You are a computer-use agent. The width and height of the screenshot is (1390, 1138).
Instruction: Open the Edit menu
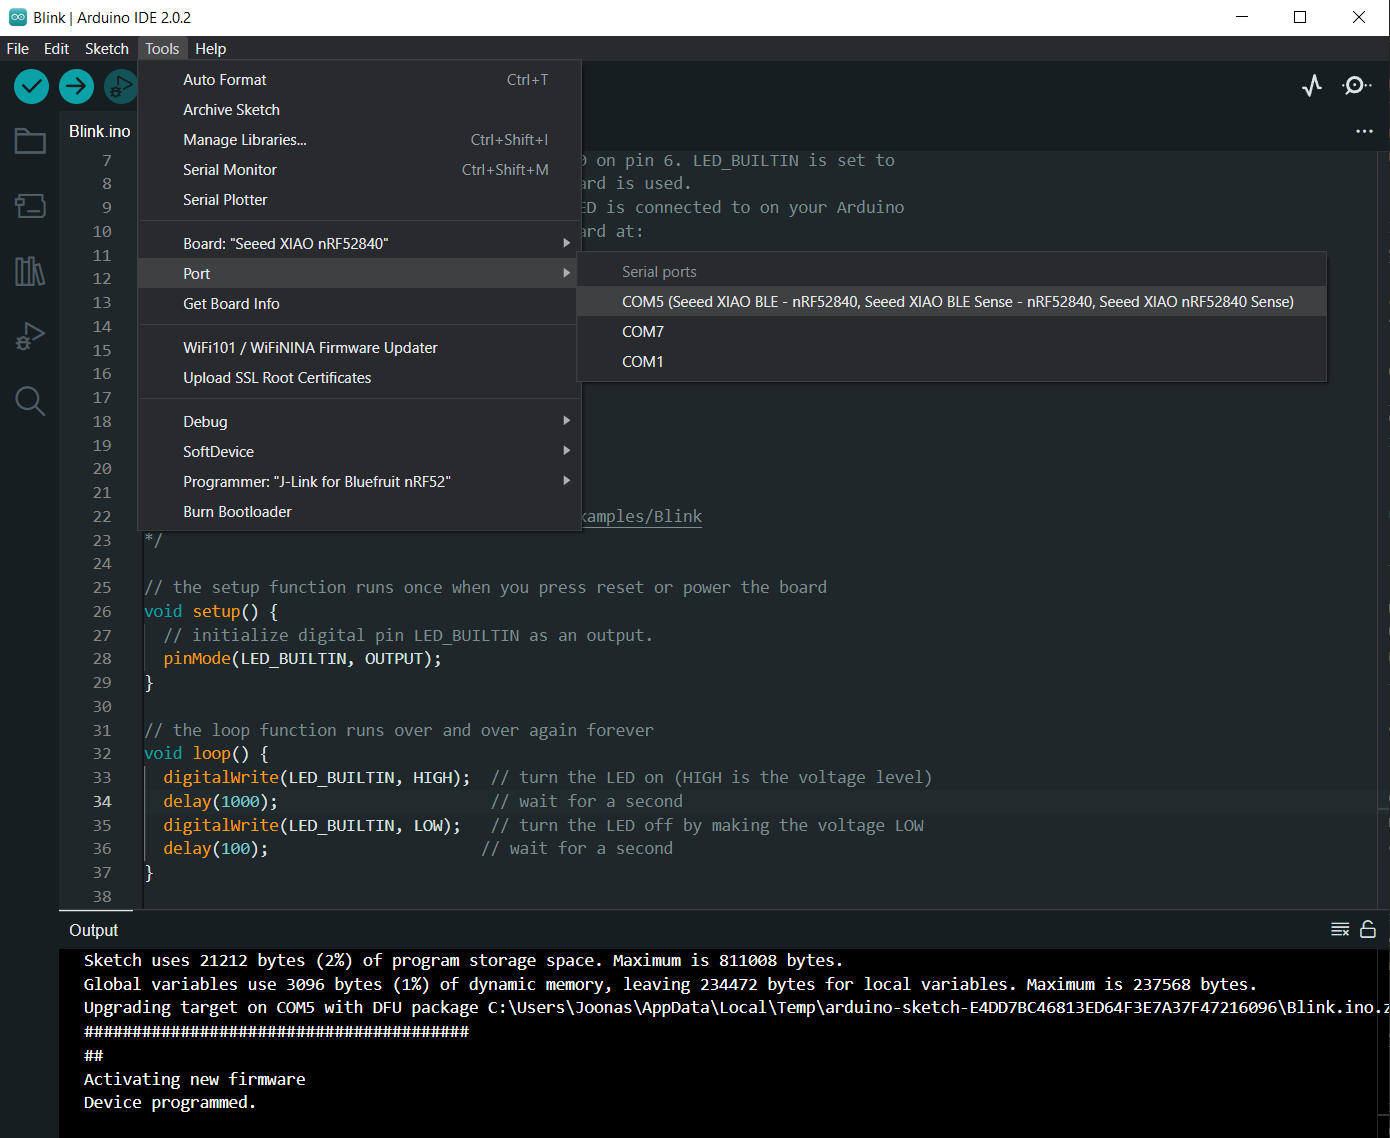[x=57, y=49]
